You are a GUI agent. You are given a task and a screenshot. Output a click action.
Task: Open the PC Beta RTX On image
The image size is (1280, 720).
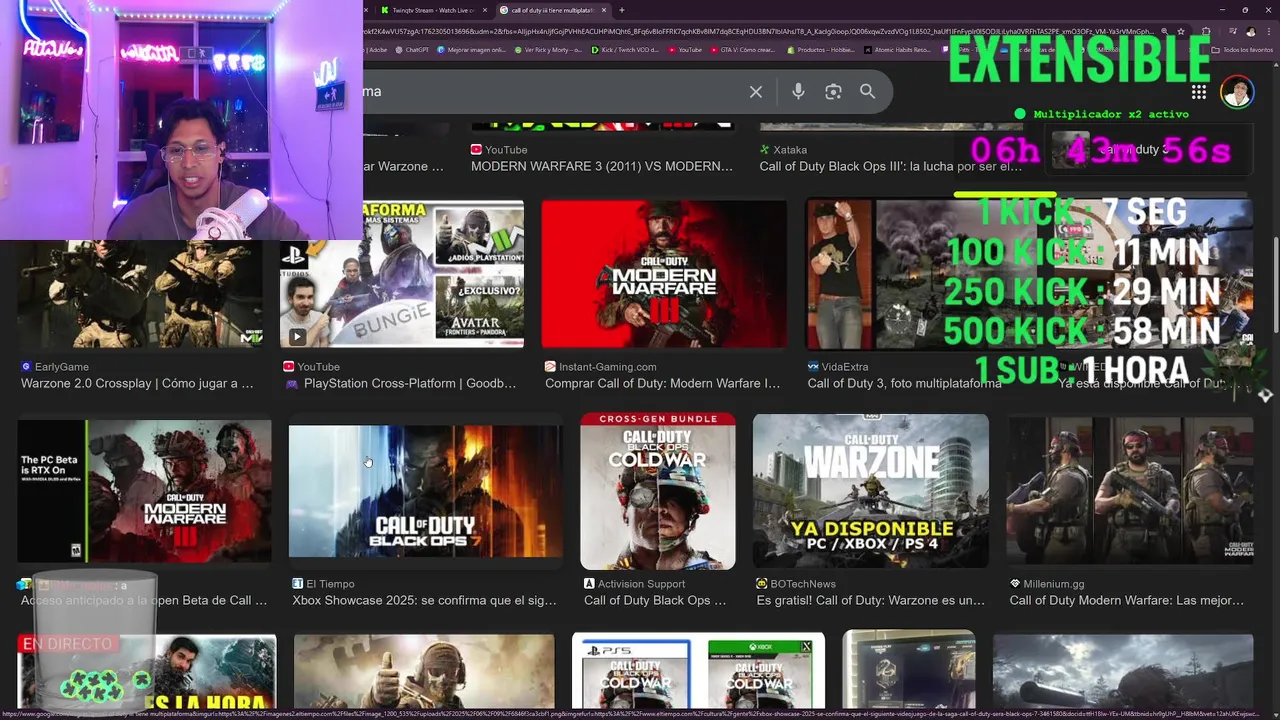(144, 491)
